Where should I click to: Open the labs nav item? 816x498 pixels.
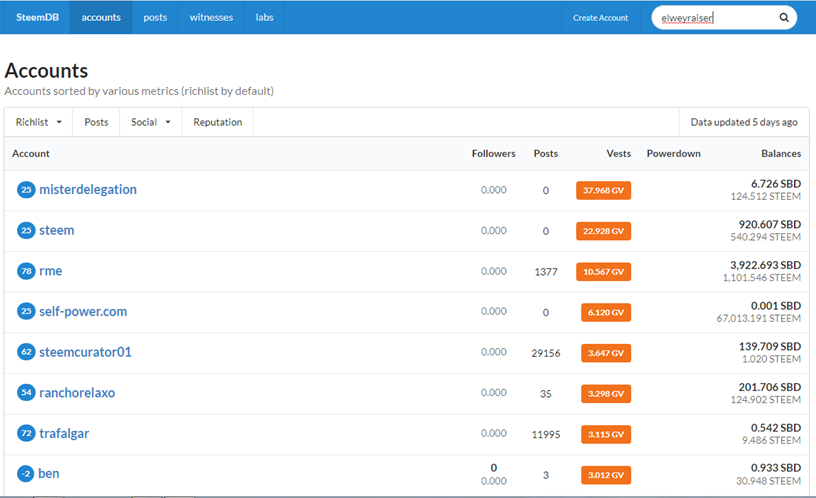264,17
